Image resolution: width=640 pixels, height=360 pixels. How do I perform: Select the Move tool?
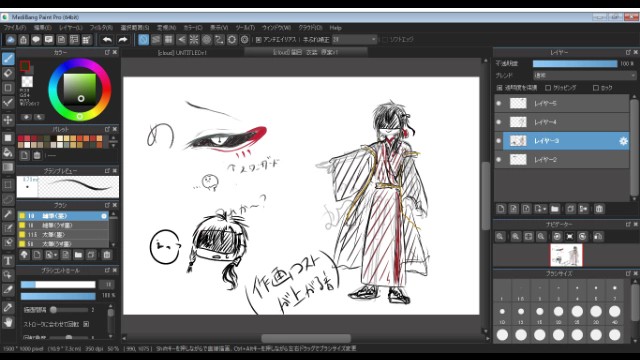[x=8, y=120]
